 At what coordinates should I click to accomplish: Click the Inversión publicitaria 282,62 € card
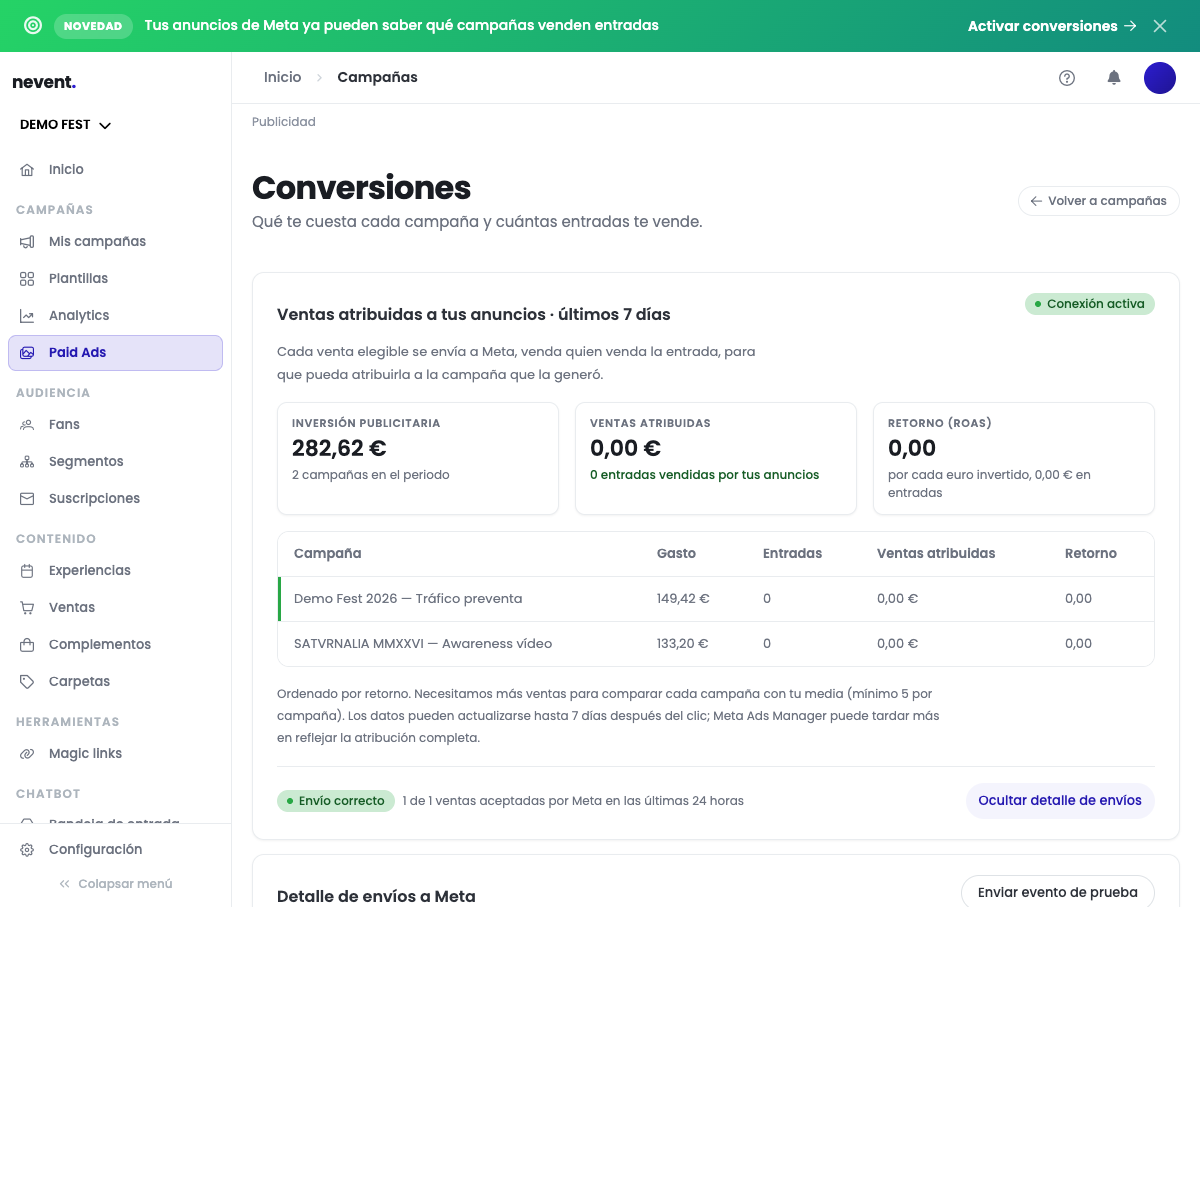point(418,459)
